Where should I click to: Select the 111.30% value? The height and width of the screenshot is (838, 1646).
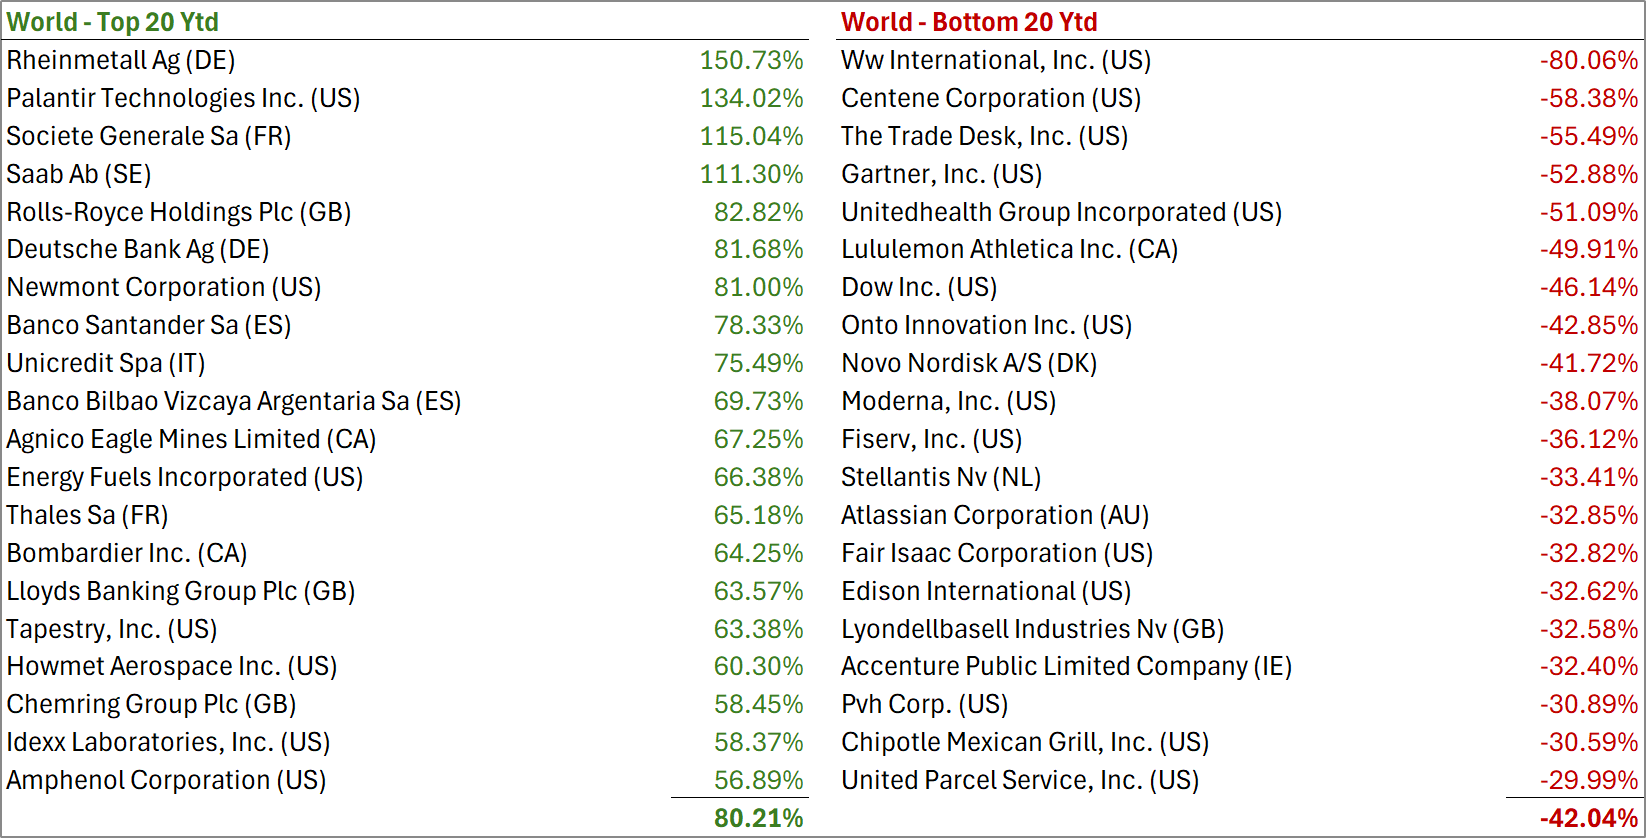click(x=751, y=174)
